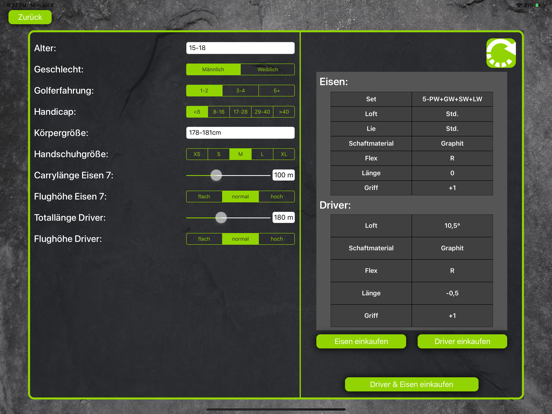Choose 3-4 years Golferfahrung

[x=240, y=90]
